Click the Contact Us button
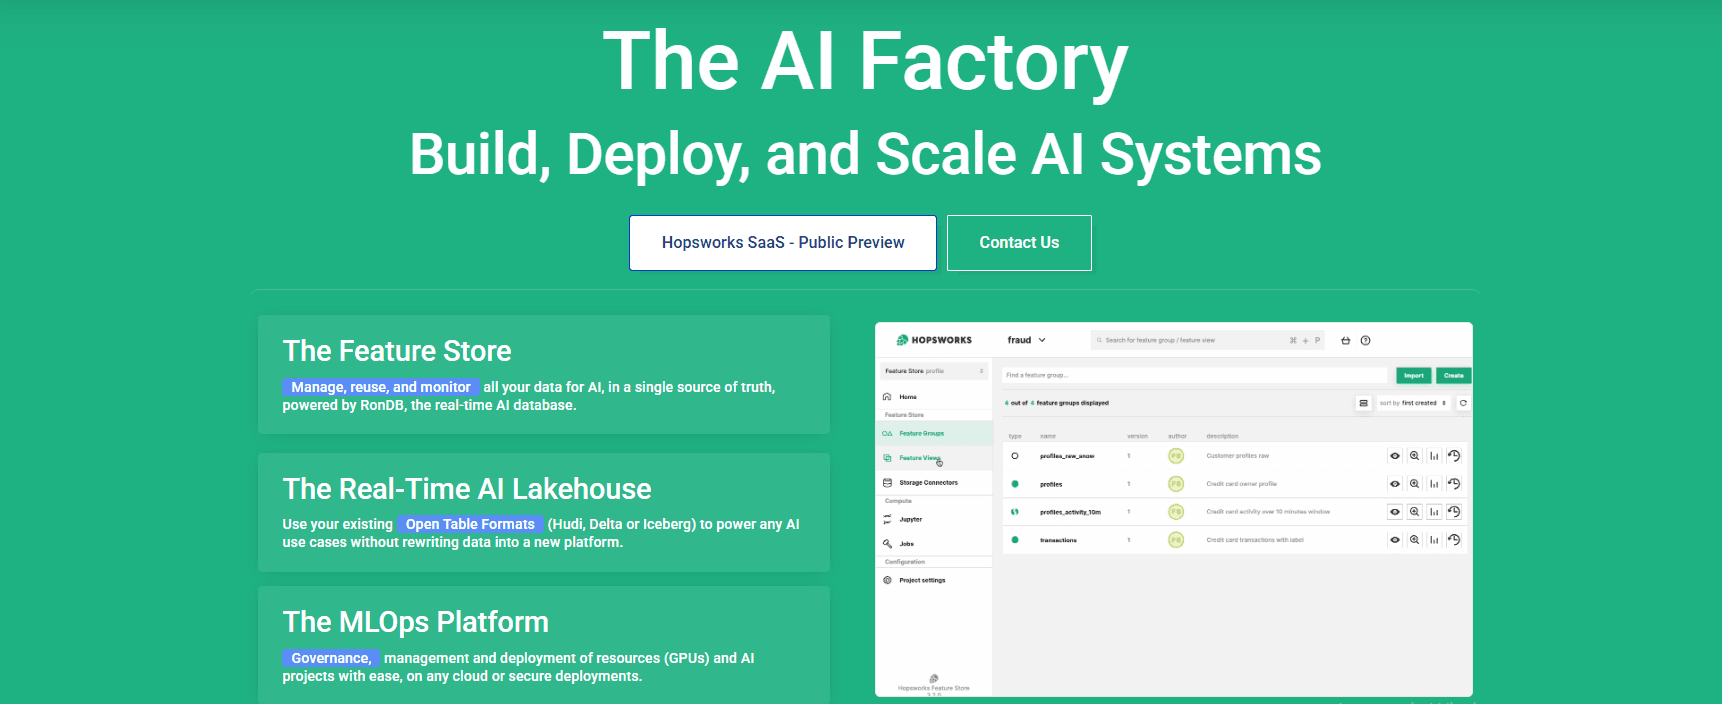Screen dimensions: 1722x704 (x=1018, y=243)
